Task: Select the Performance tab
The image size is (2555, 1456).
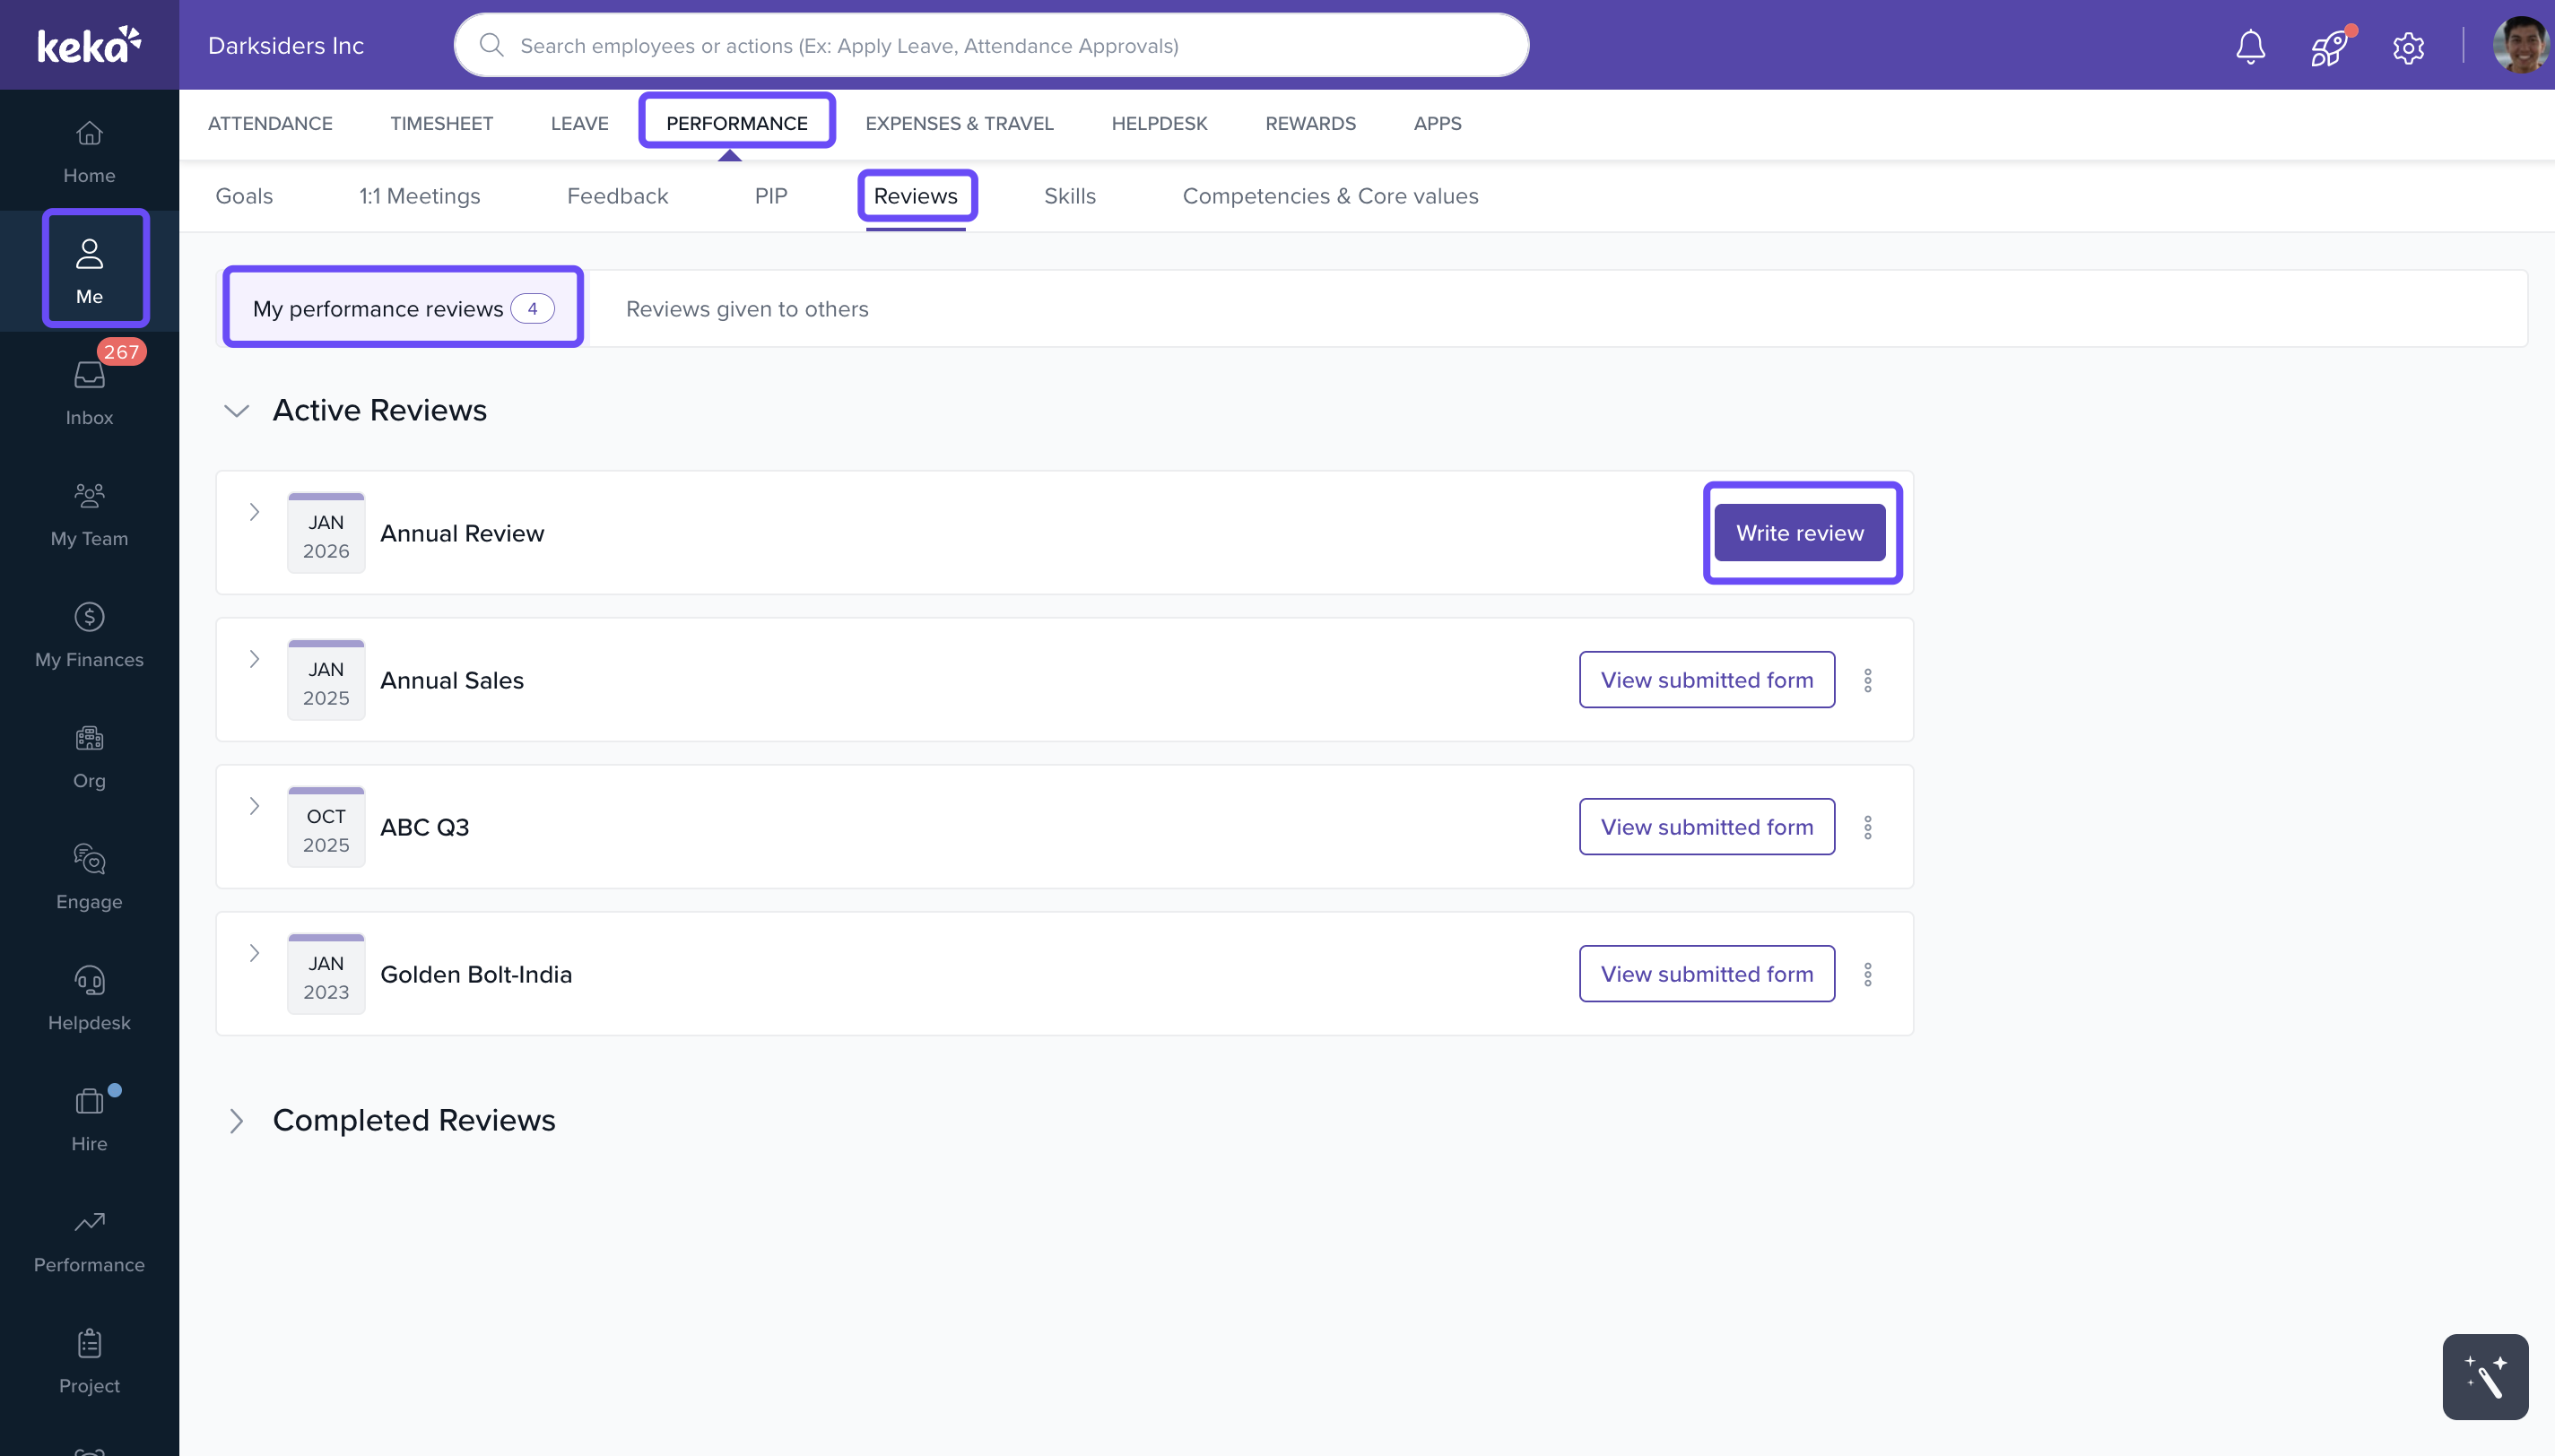Action: pos(737,122)
